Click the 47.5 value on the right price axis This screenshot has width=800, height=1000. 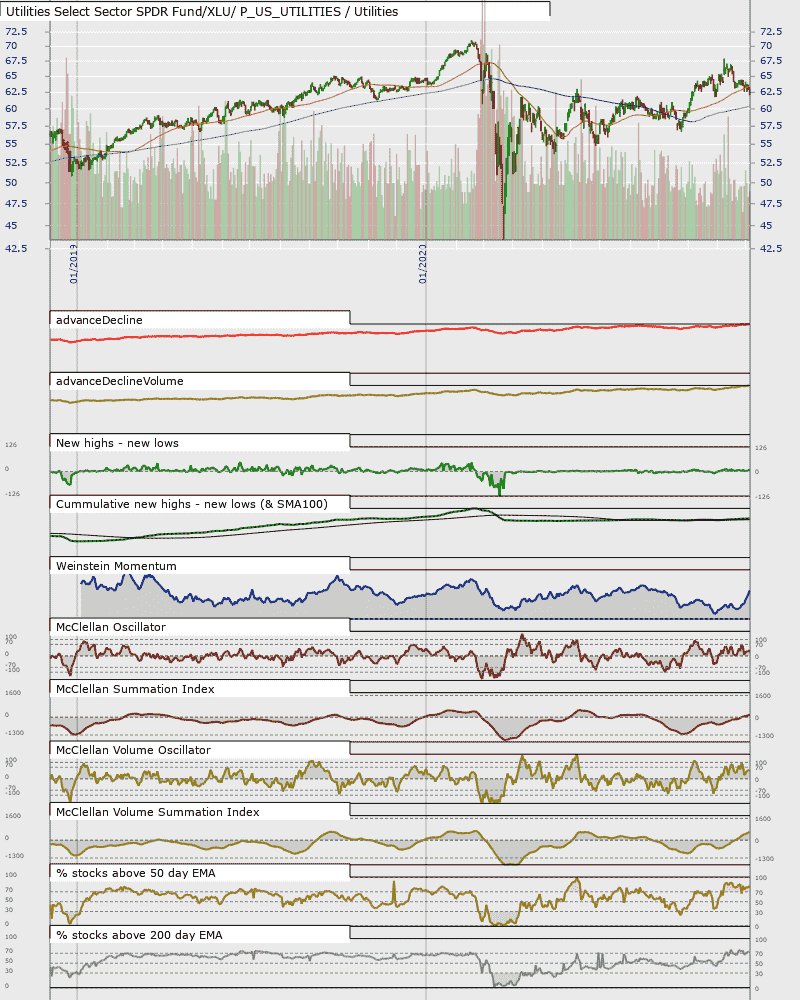coord(771,203)
